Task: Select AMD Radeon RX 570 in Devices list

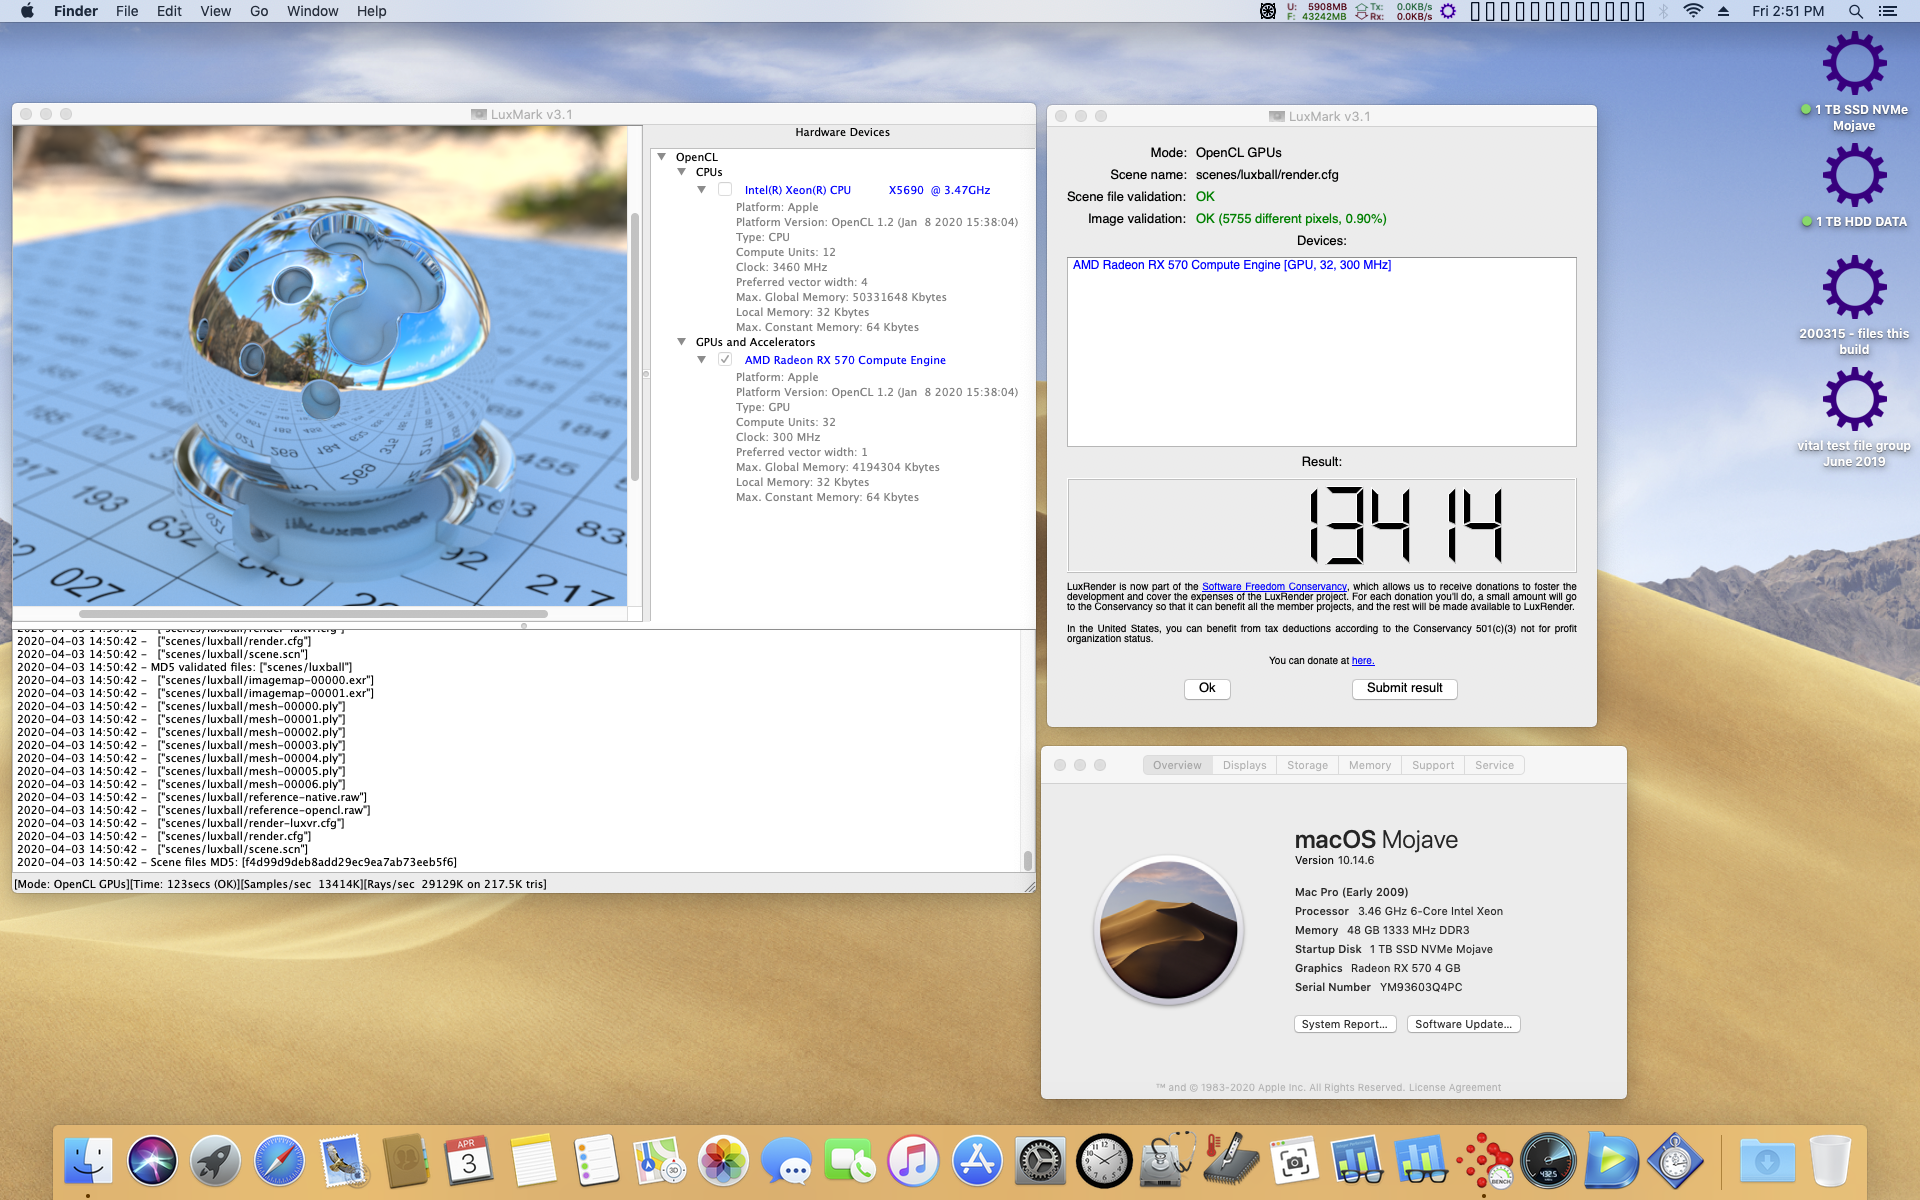Action: 1231,265
